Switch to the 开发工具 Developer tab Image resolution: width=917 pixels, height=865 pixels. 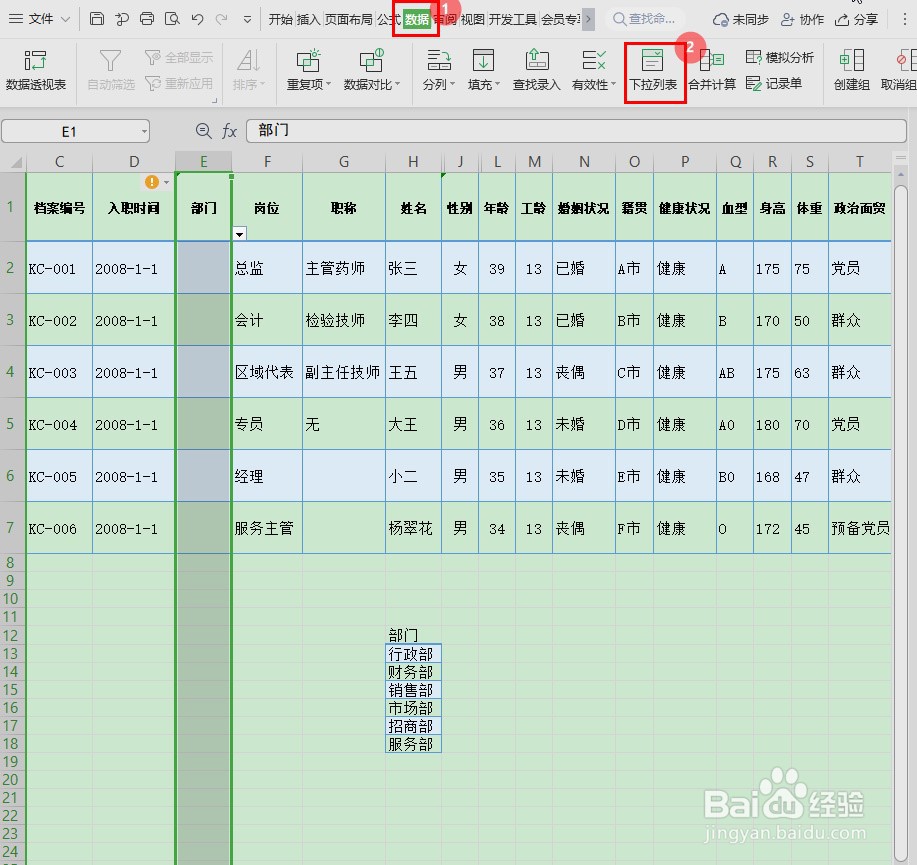tap(512, 19)
